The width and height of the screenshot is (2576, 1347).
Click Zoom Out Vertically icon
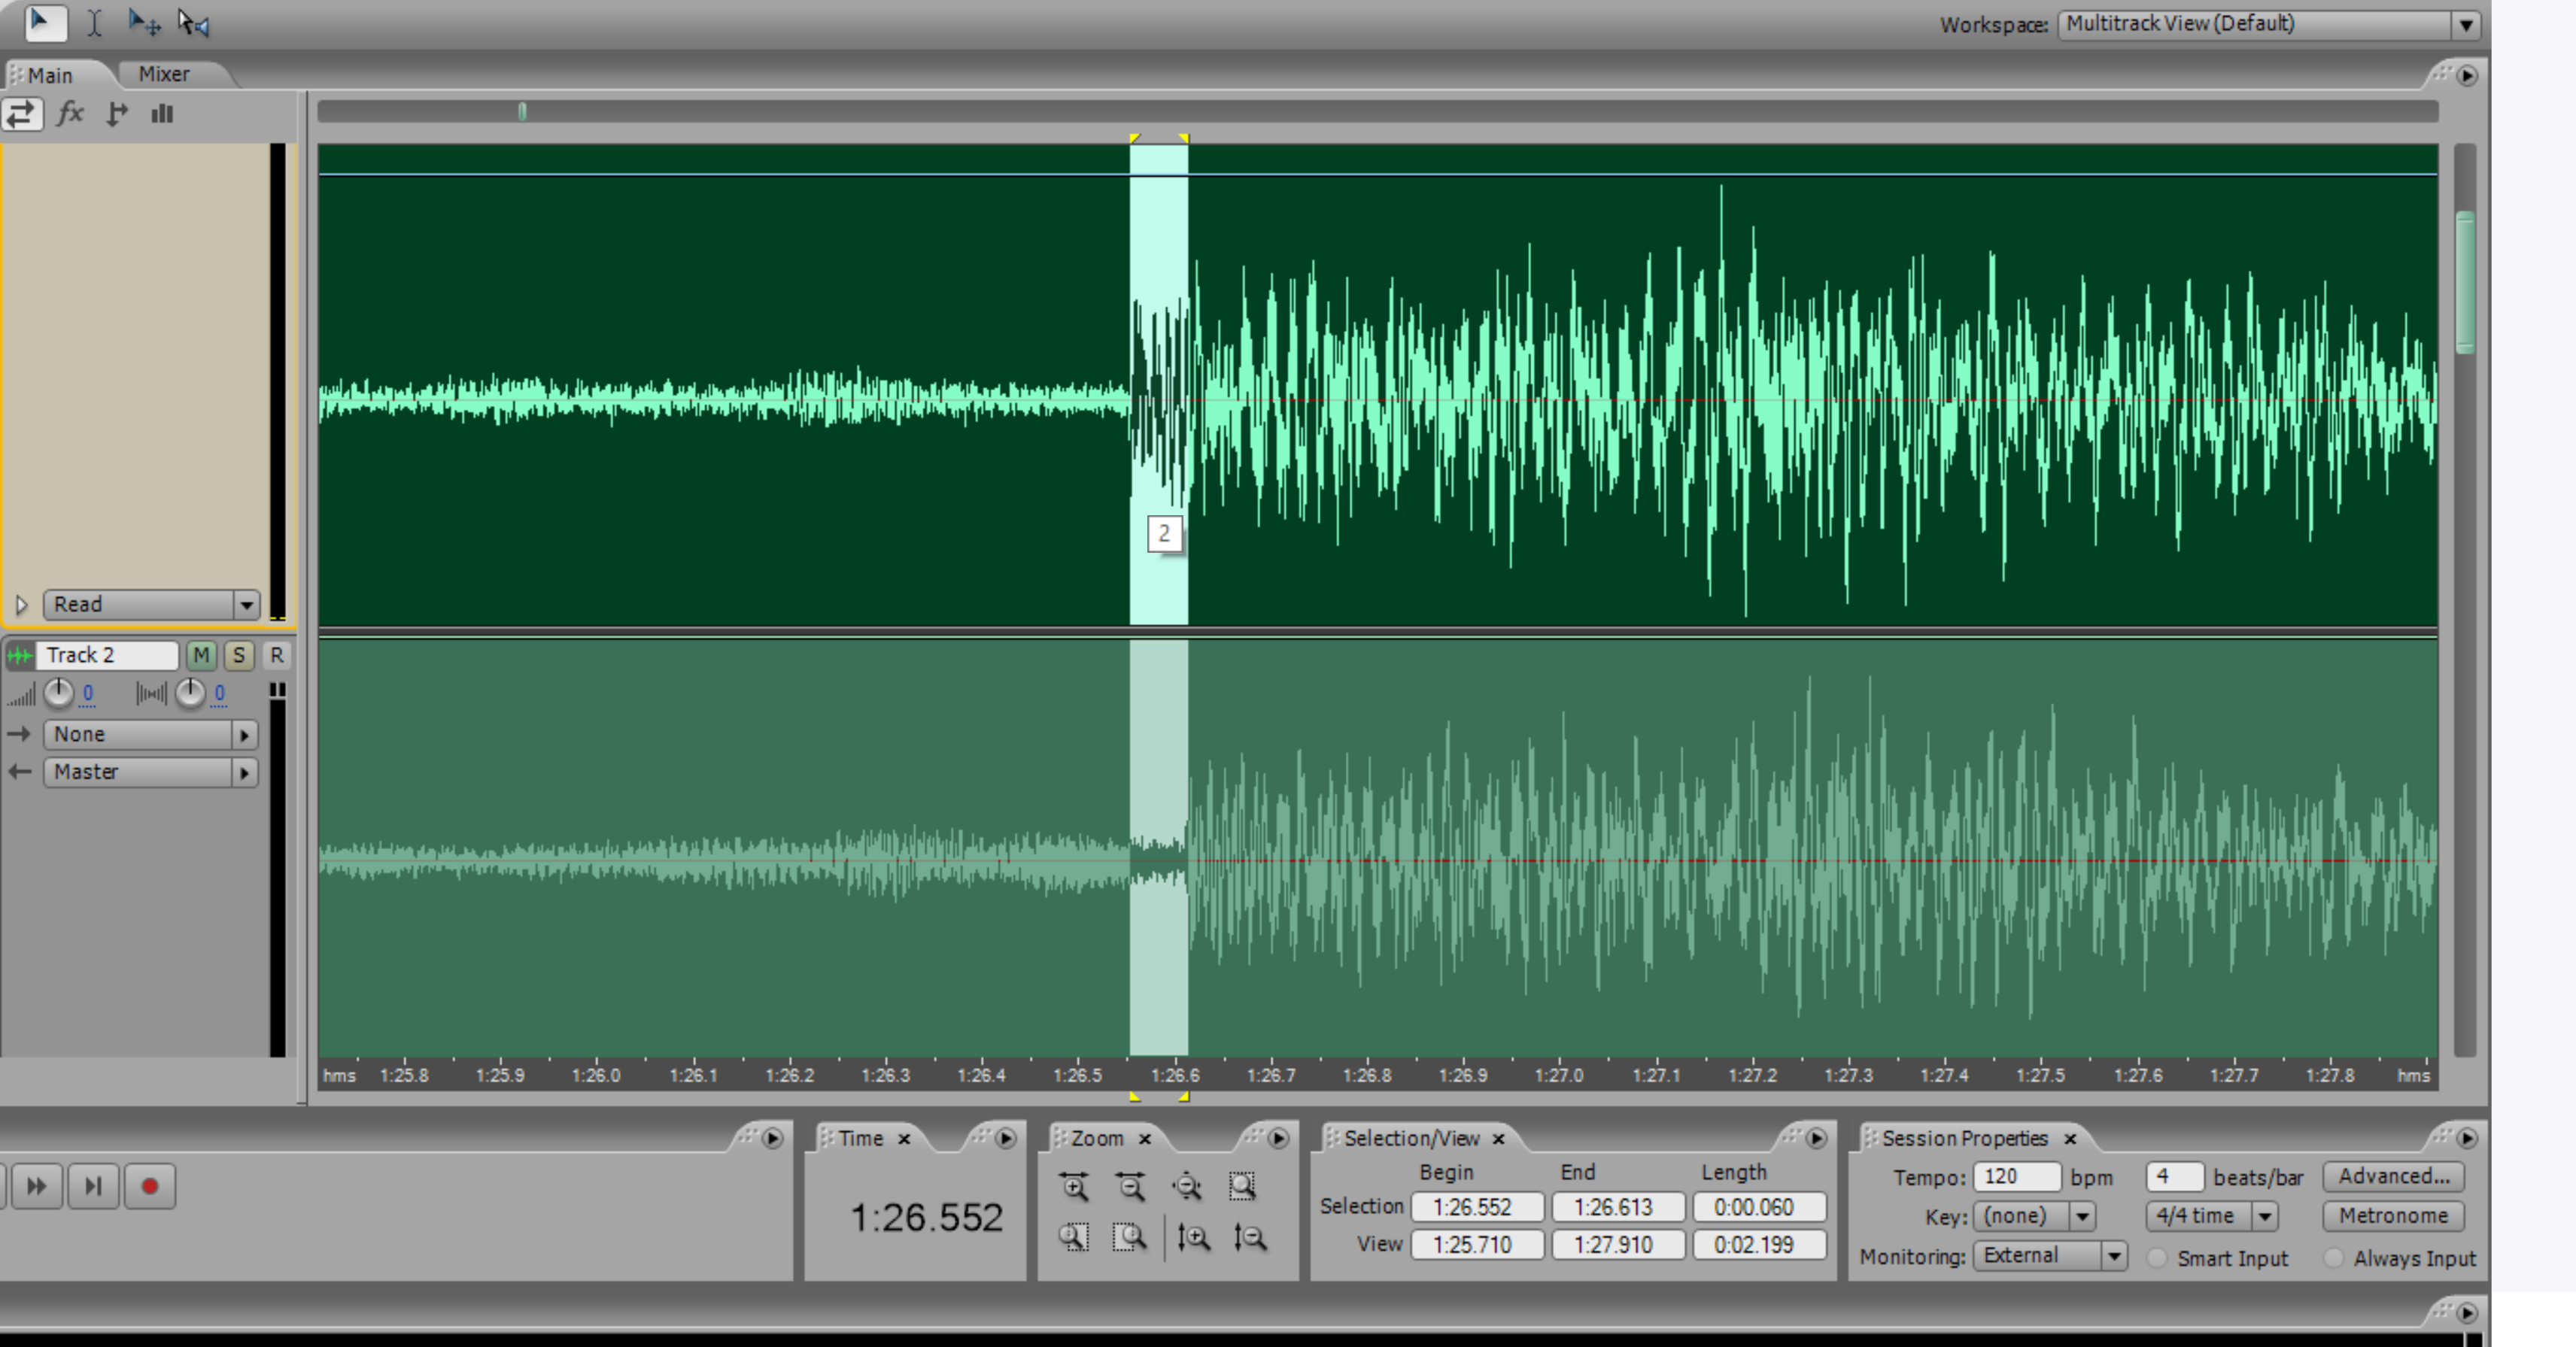point(1249,1238)
